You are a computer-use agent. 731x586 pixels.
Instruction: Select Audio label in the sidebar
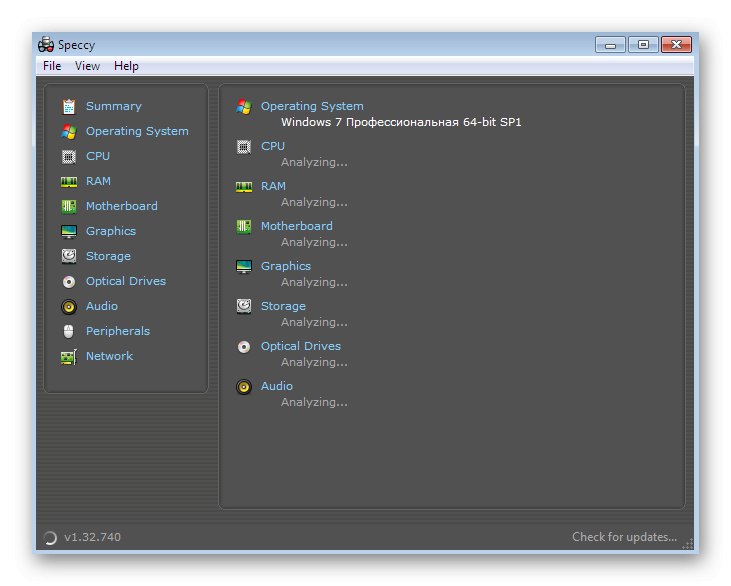(x=102, y=306)
